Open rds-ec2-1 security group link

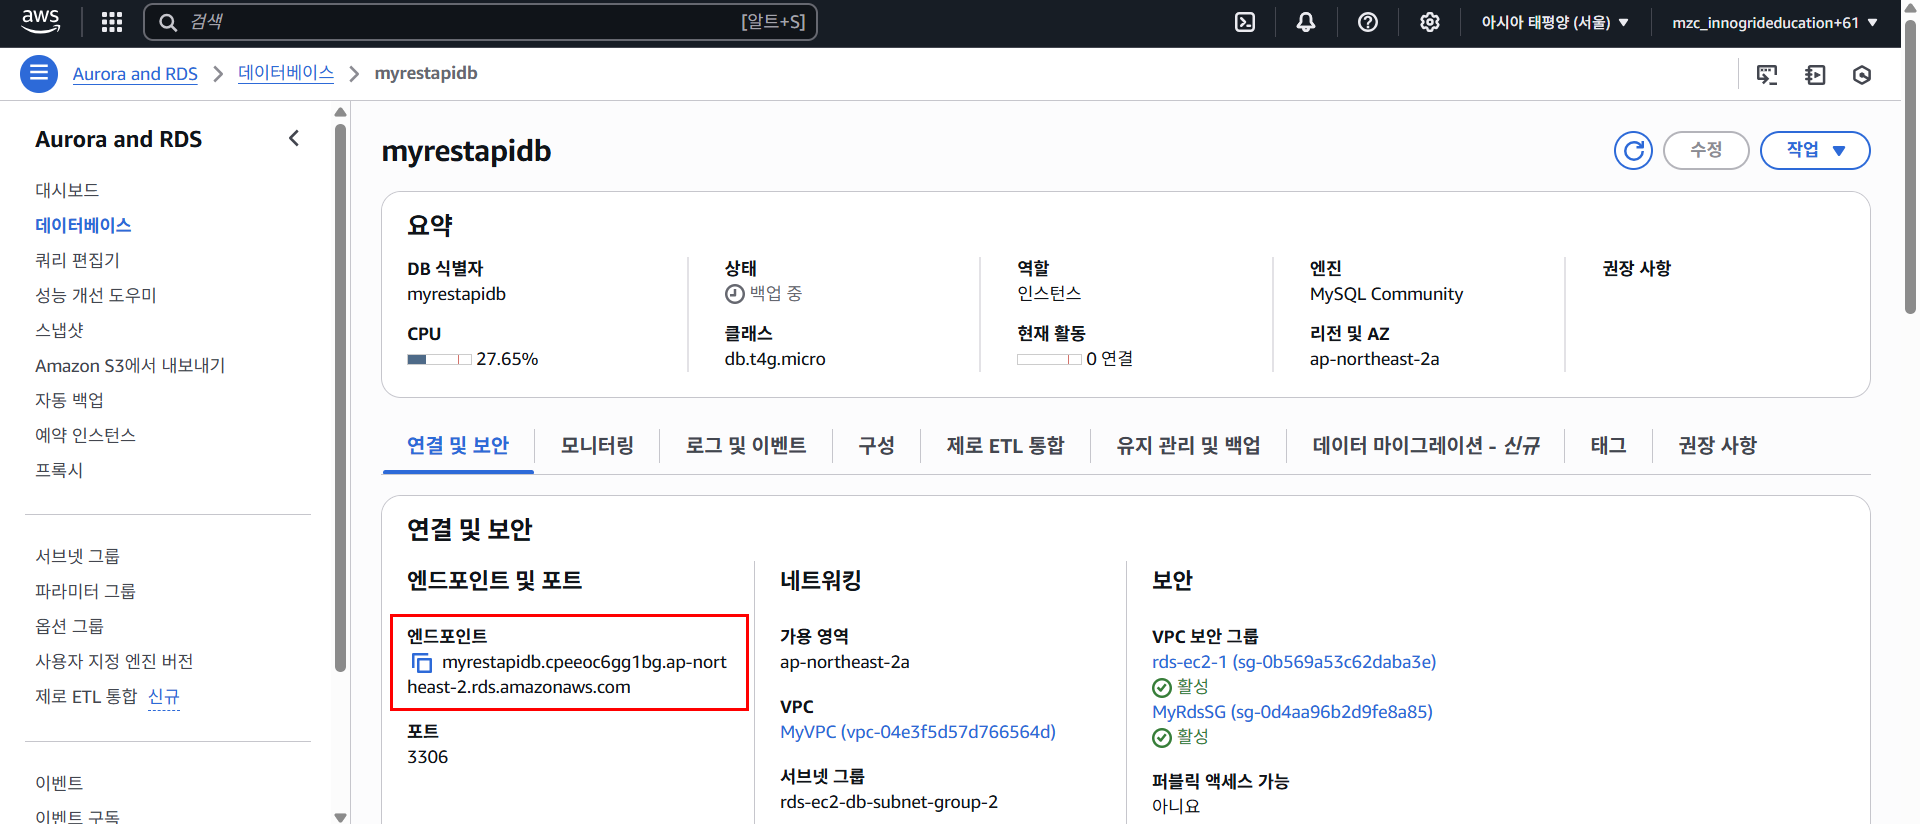tap(1294, 662)
